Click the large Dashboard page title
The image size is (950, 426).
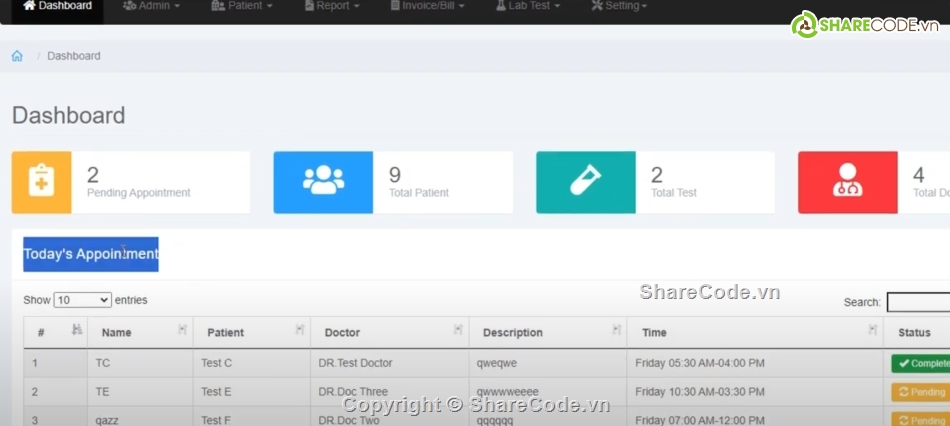click(68, 115)
